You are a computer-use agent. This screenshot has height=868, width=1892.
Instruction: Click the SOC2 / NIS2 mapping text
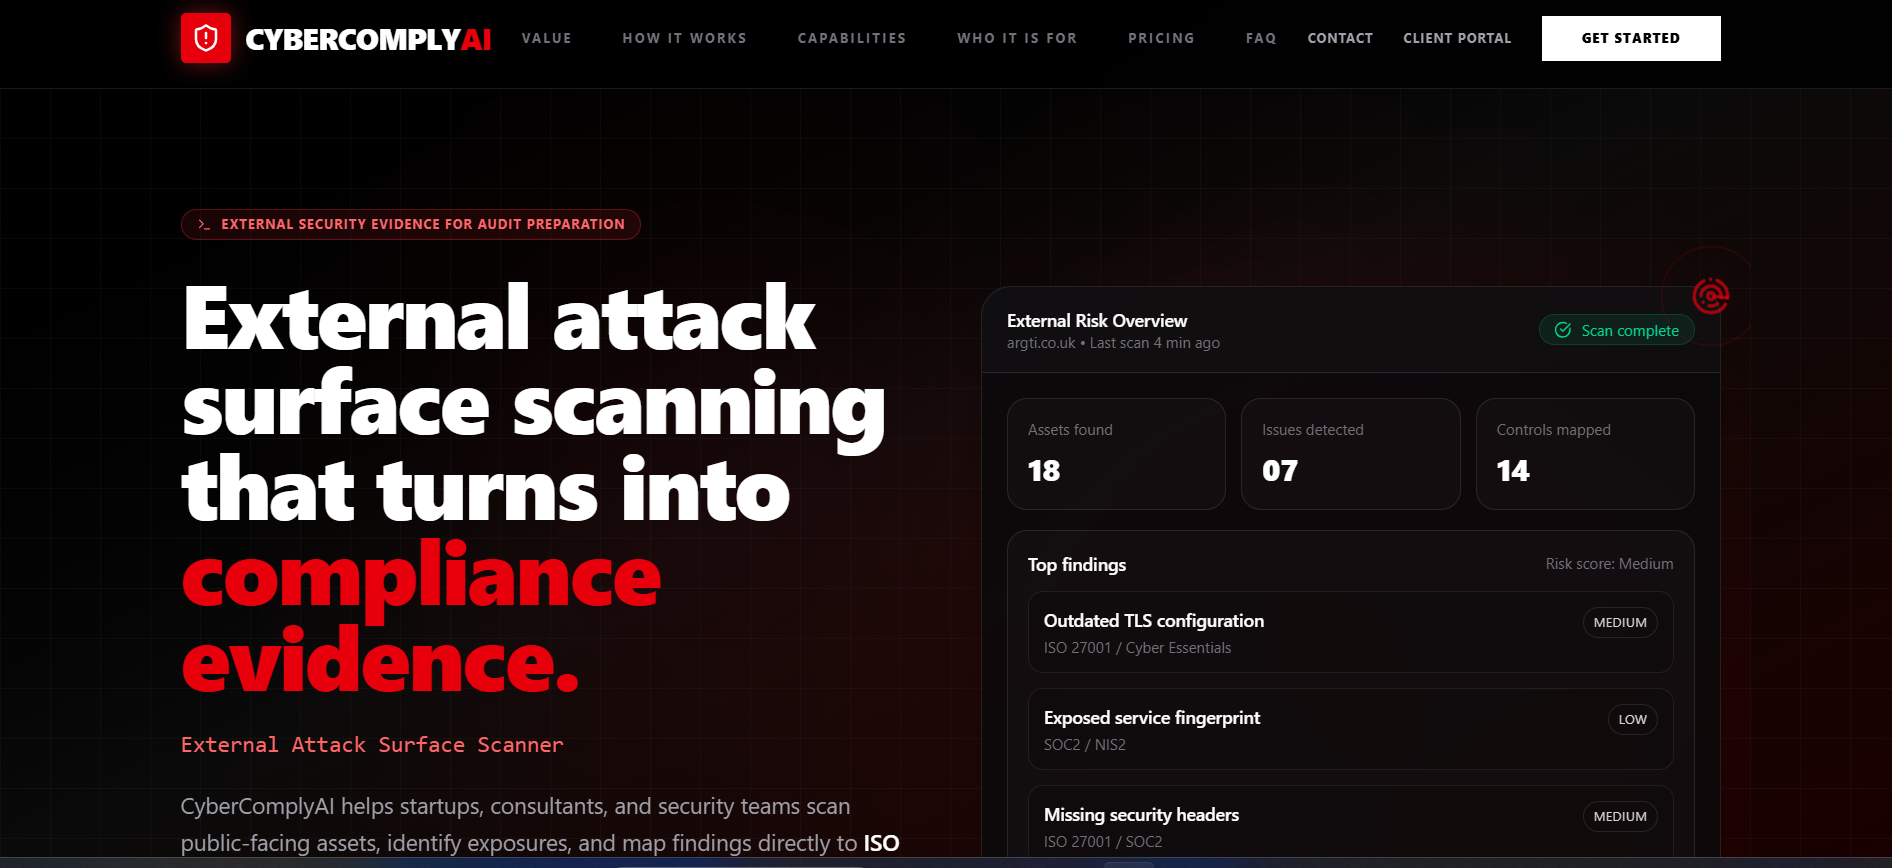pyautogui.click(x=1085, y=745)
